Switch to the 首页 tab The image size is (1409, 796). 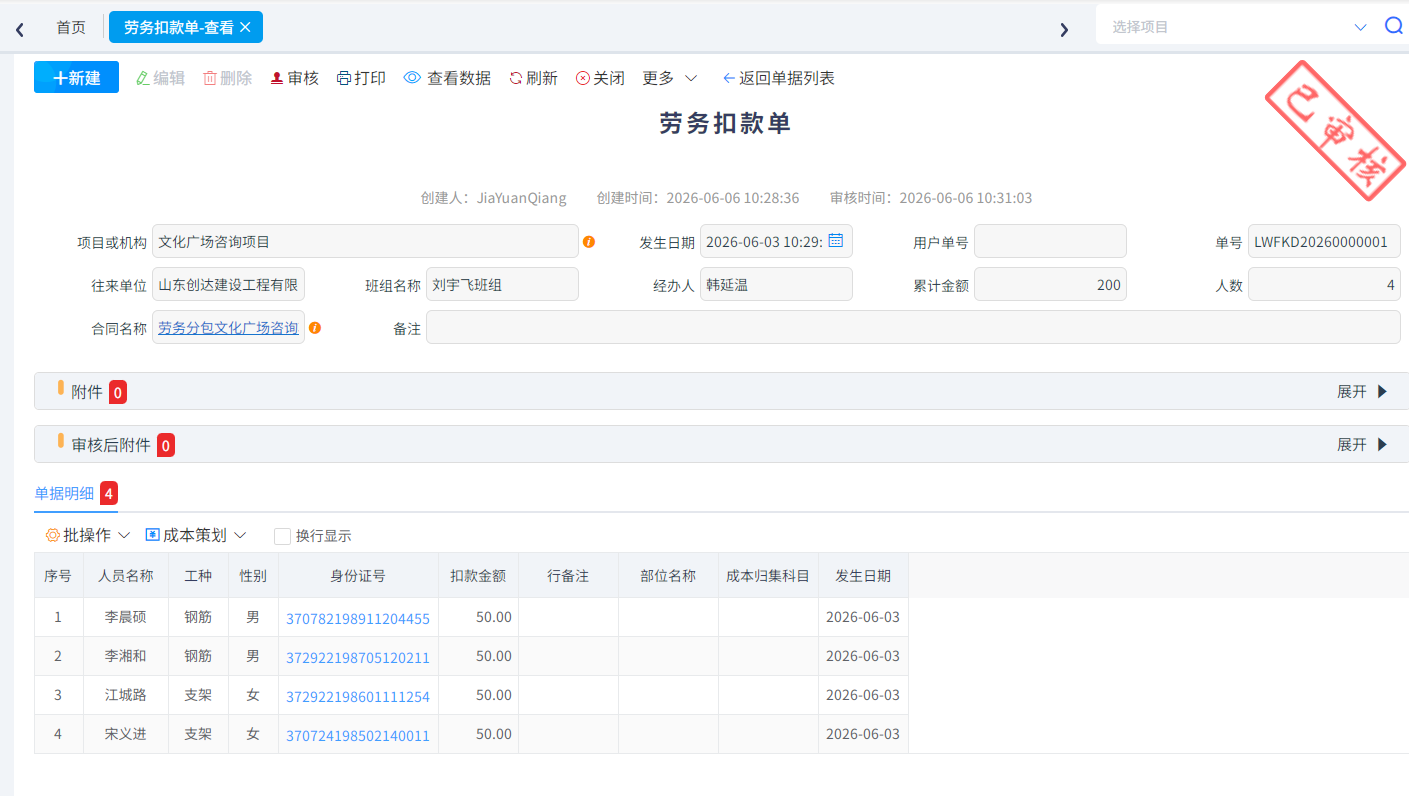tap(71, 27)
